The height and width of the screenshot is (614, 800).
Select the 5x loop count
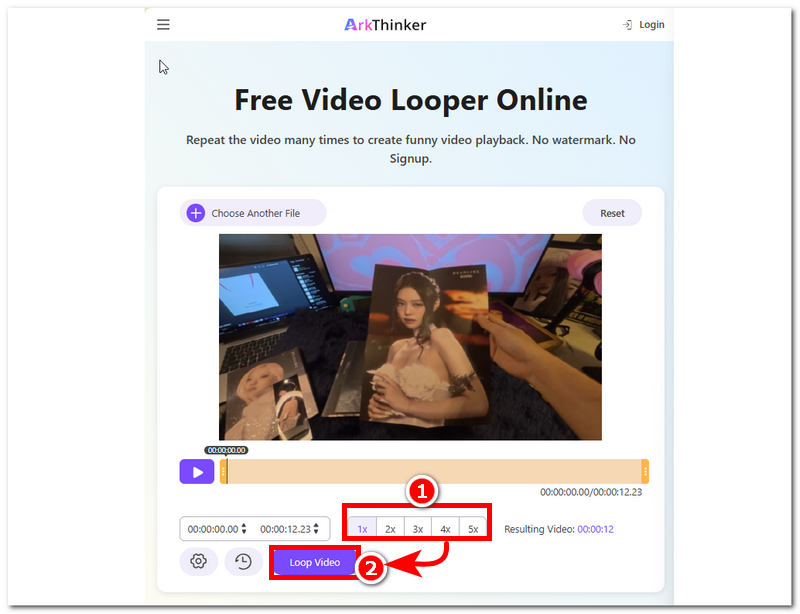pyautogui.click(x=473, y=528)
